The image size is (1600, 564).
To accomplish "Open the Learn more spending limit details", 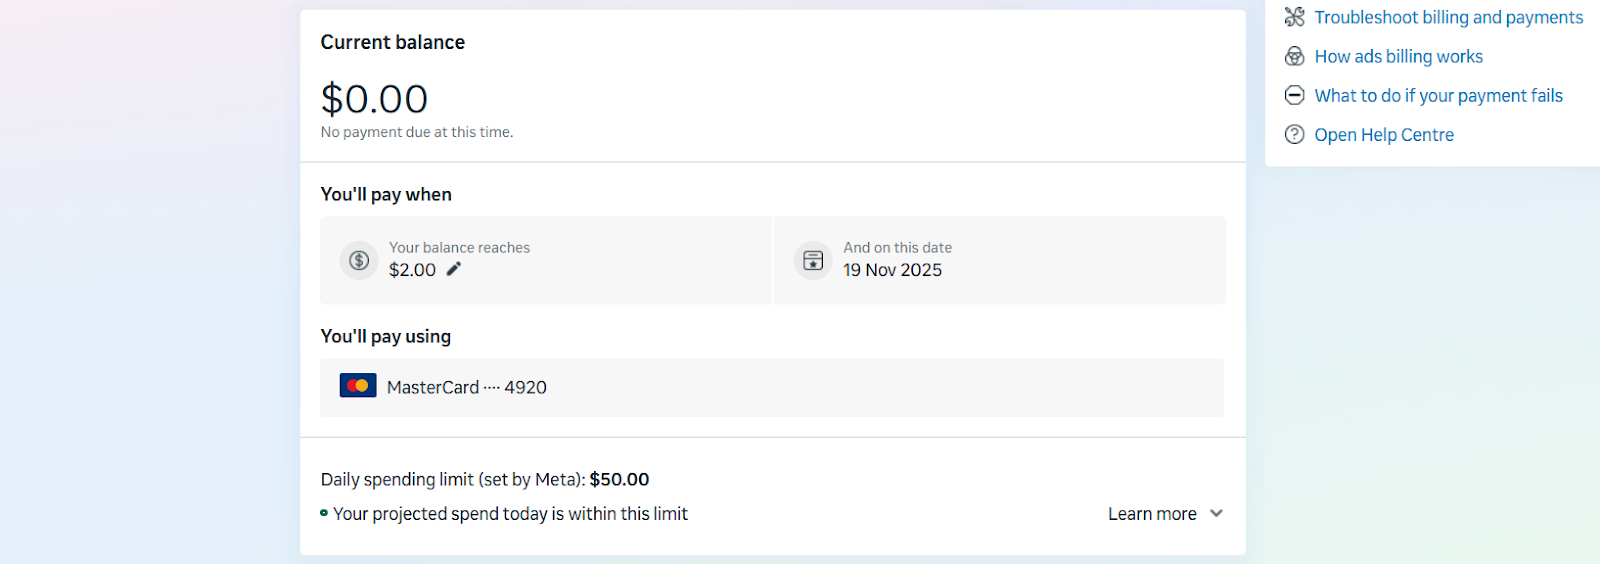I will [x=1152, y=514].
